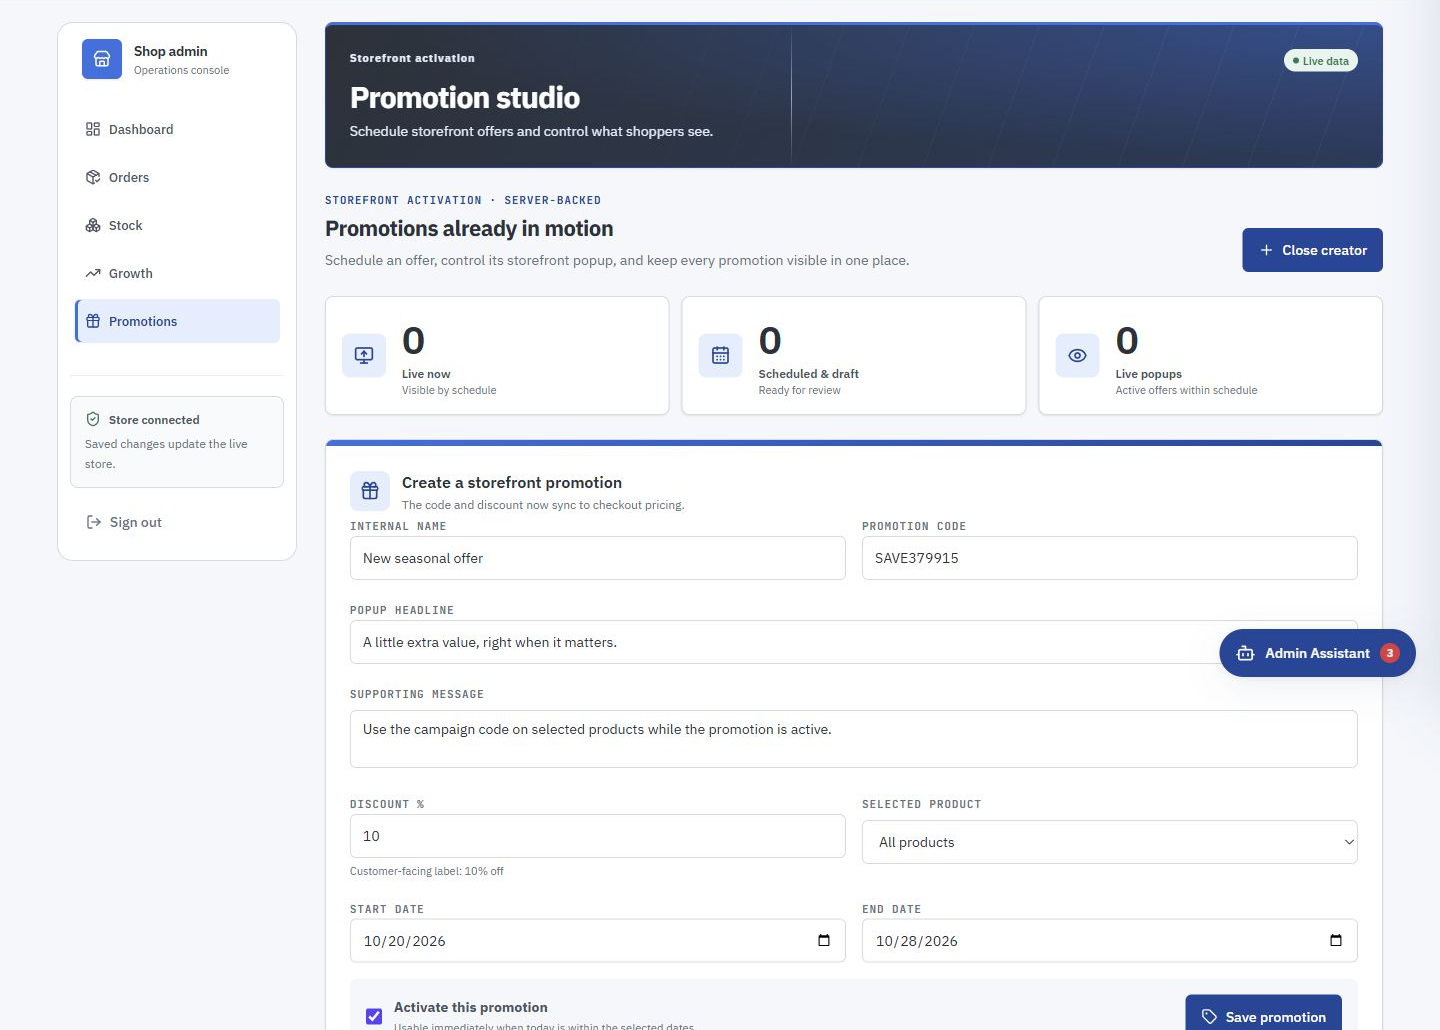The width and height of the screenshot is (1440, 1030).
Task: Click the 'Customer-facing label: 10% off' text
Action: 427,871
